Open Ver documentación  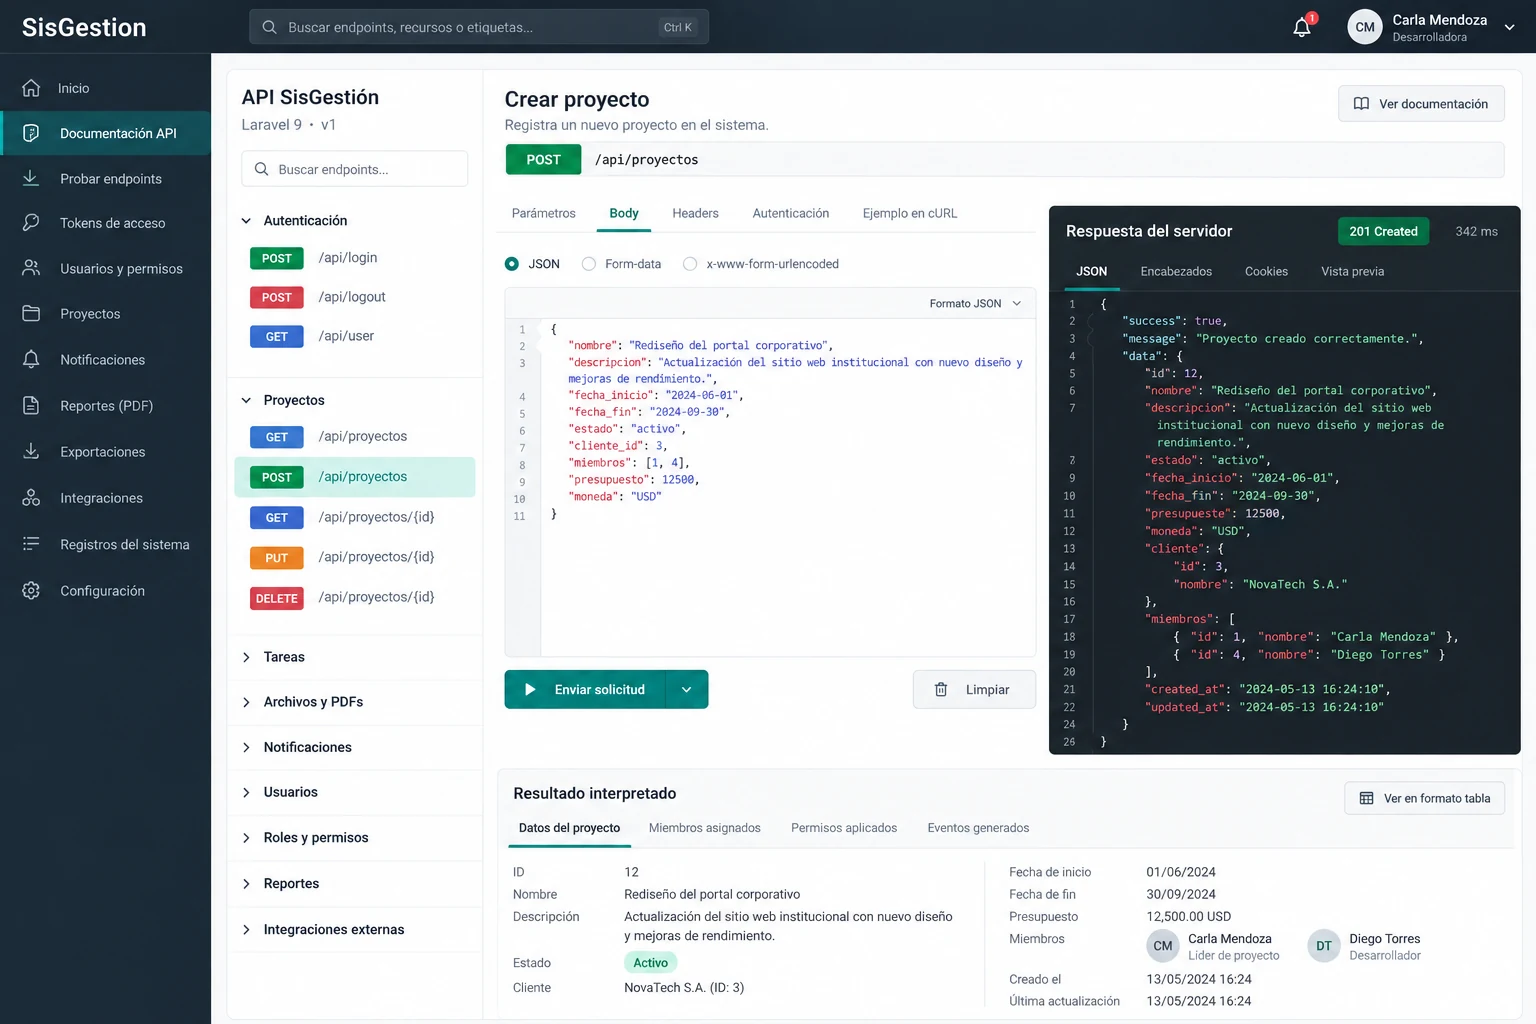tap(1421, 104)
